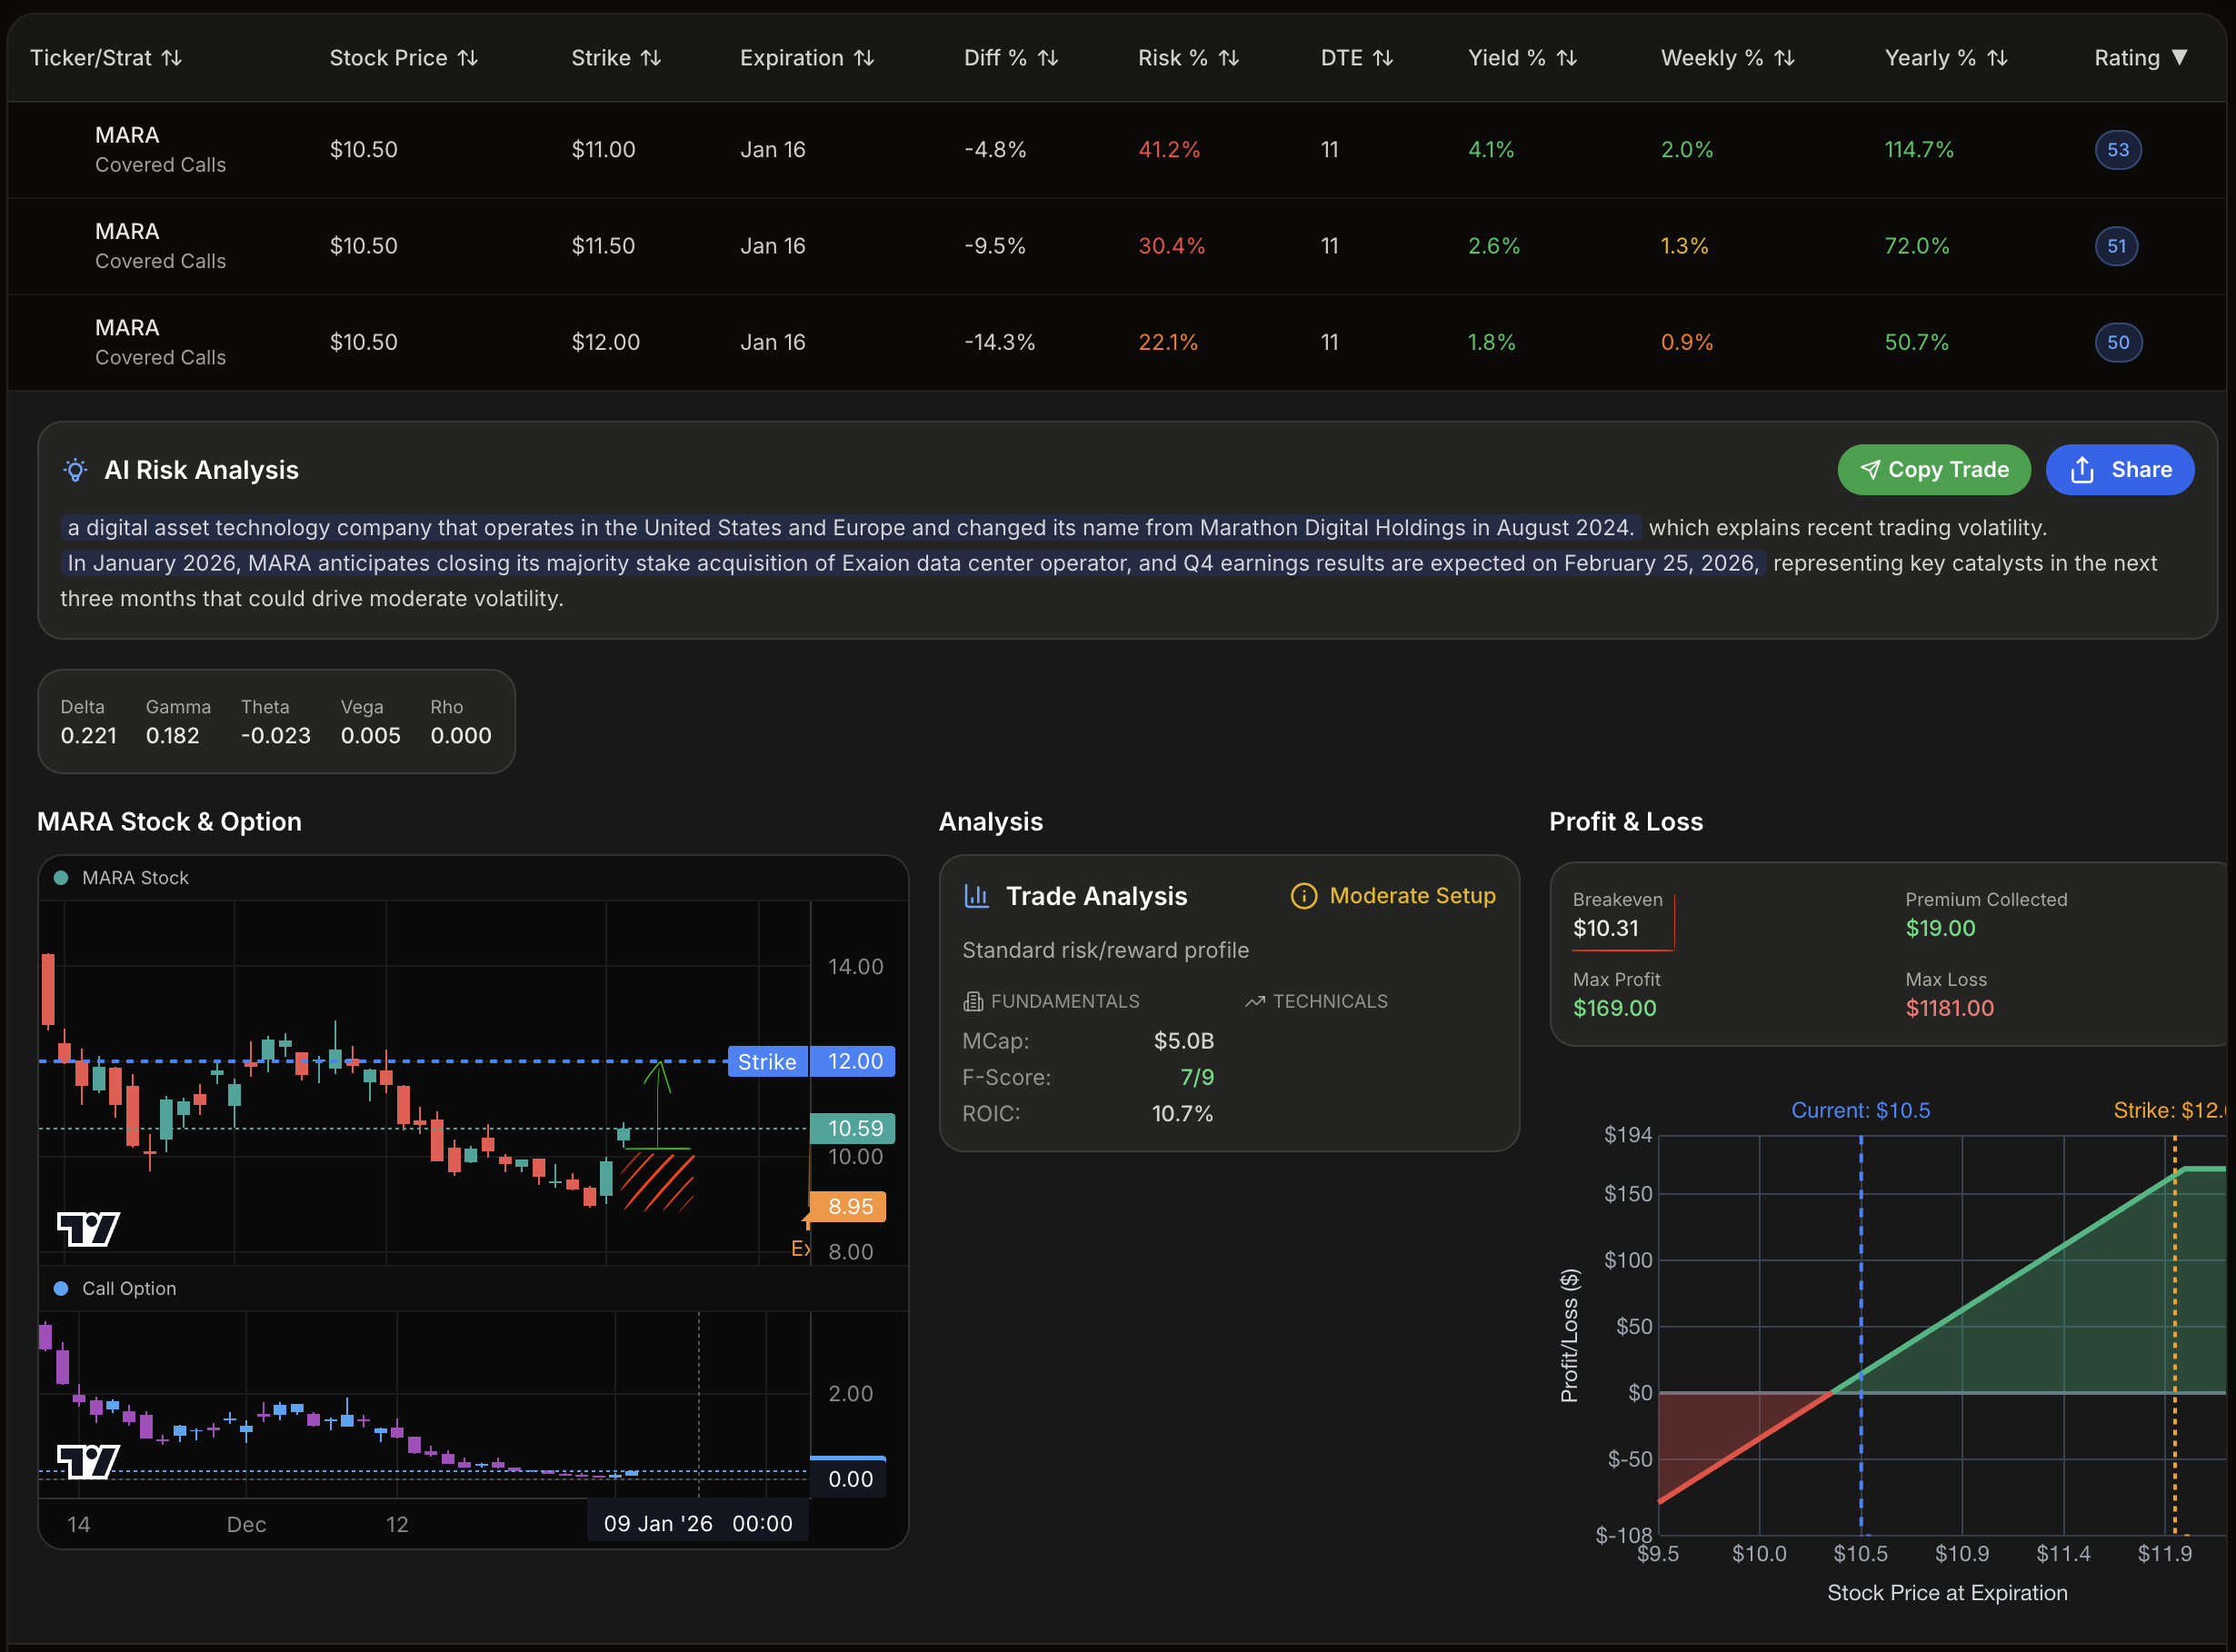Click the Call Option 0.00 price label
Image resolution: width=2236 pixels, height=1652 pixels.
tap(849, 1479)
